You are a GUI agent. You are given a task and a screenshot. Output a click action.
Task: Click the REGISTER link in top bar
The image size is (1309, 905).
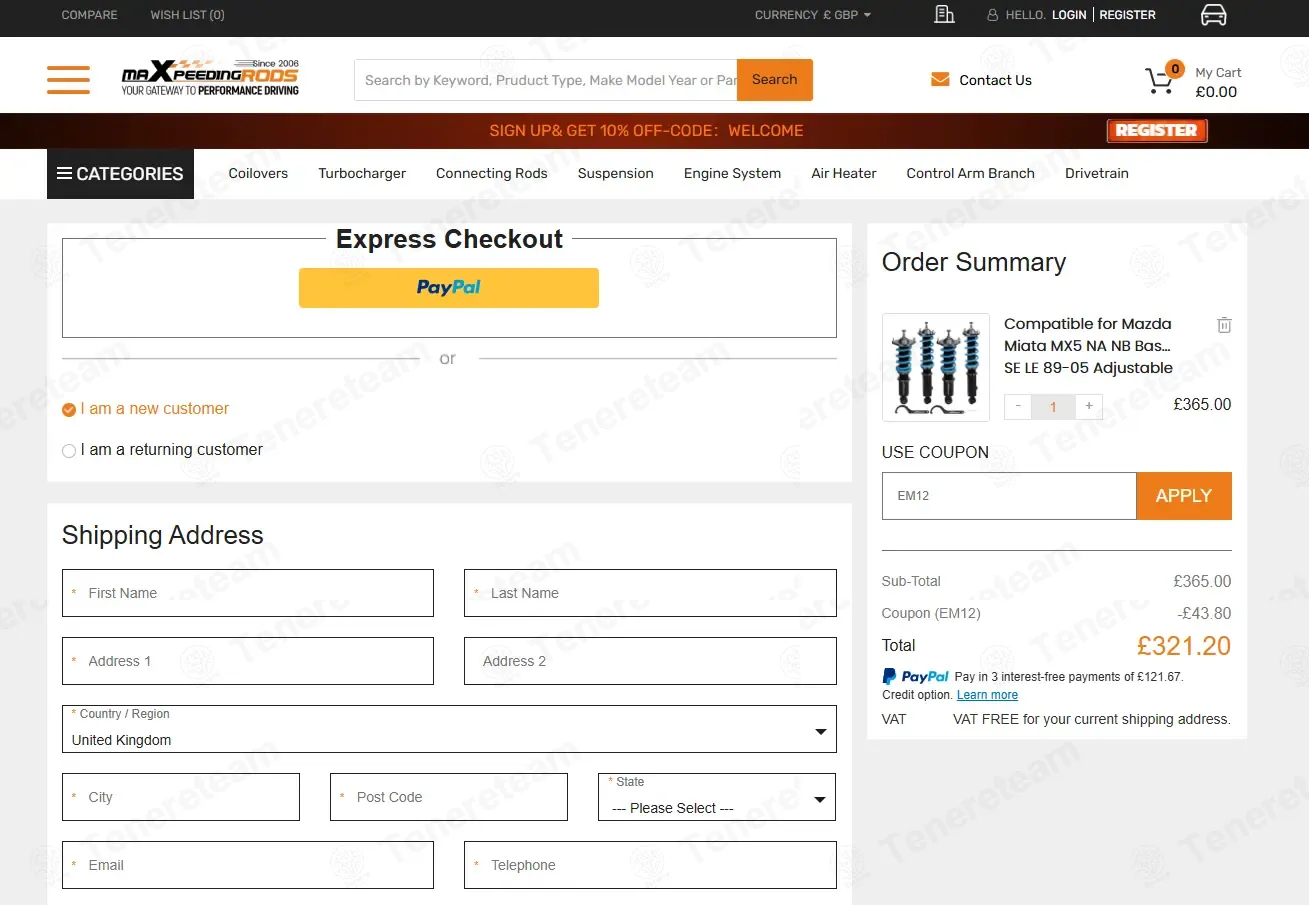[x=1128, y=15]
